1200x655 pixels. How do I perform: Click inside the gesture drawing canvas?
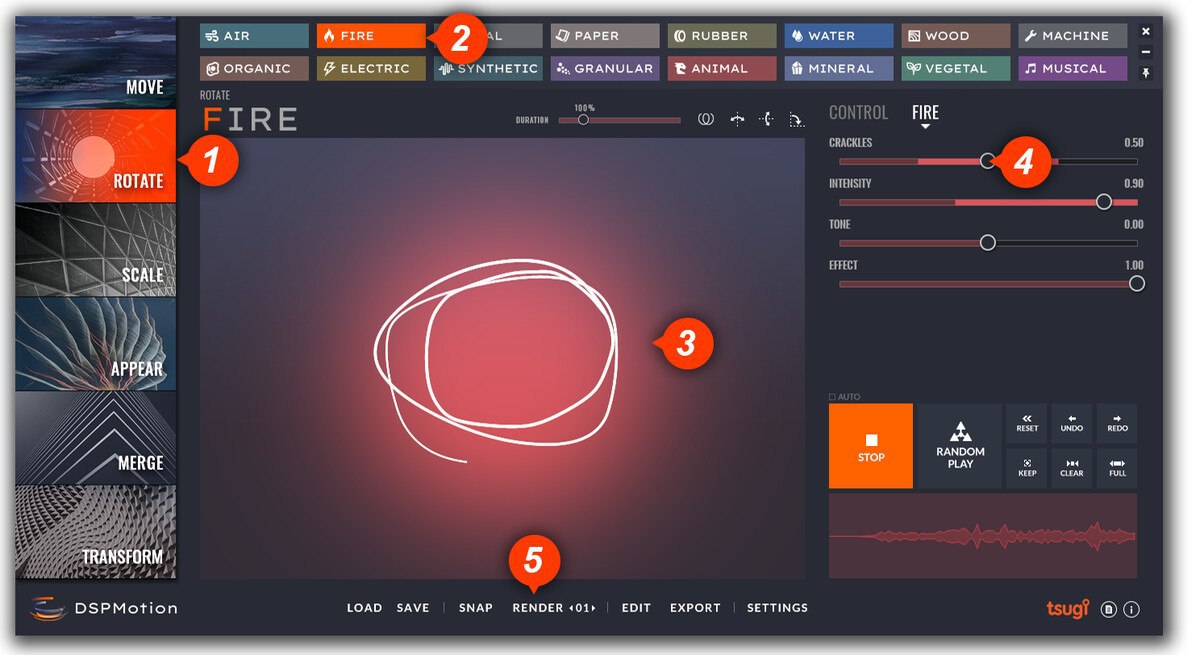tap(503, 358)
